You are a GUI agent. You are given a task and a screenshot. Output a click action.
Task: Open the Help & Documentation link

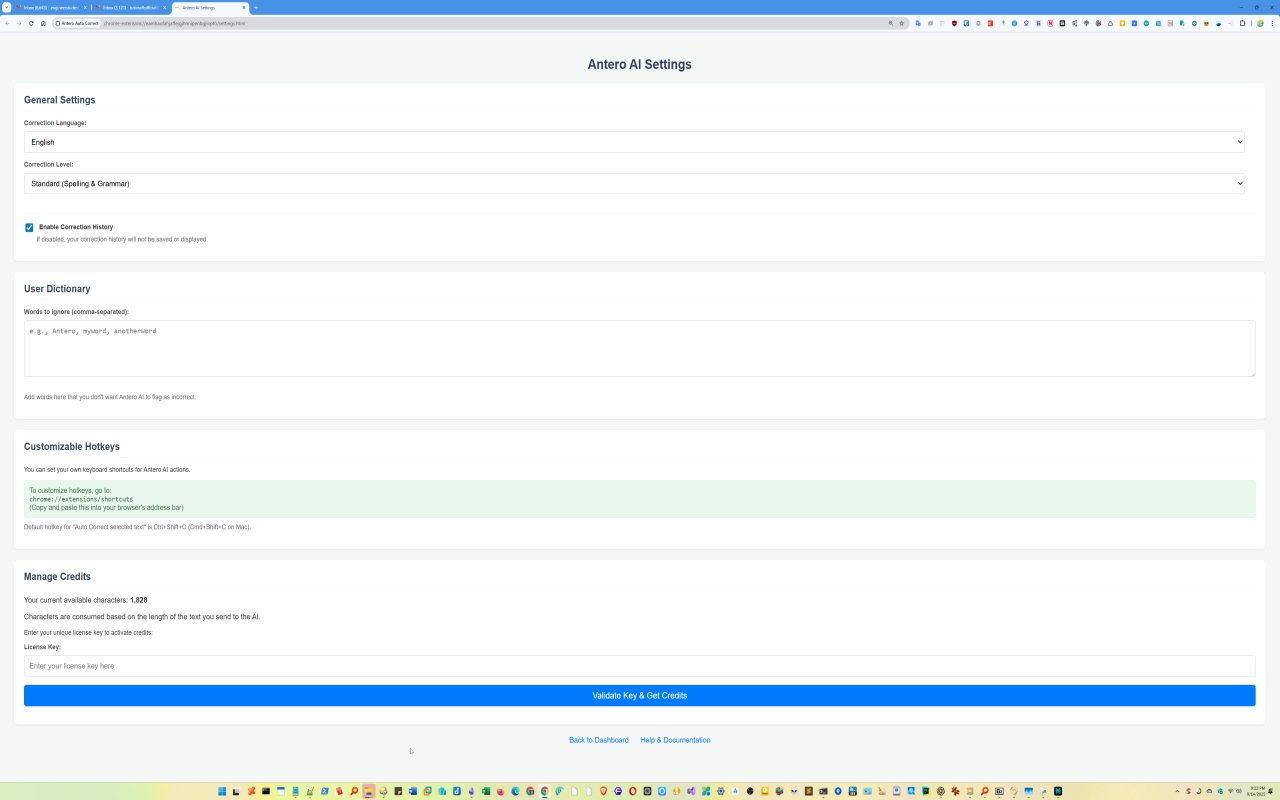click(675, 740)
